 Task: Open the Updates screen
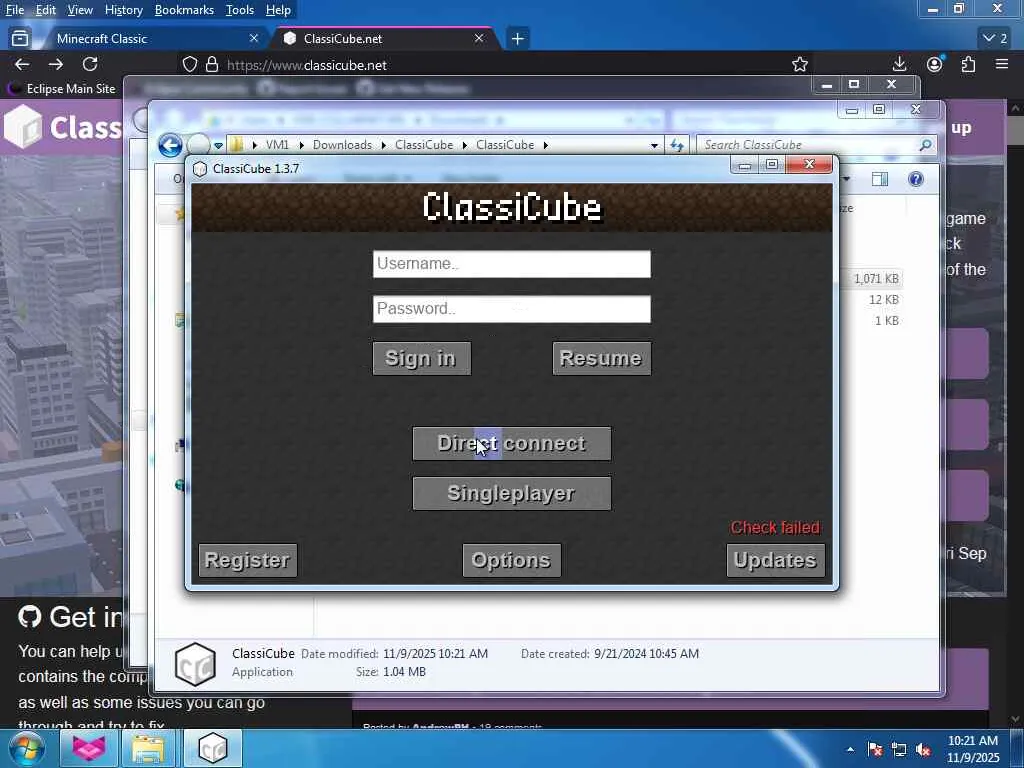(775, 560)
